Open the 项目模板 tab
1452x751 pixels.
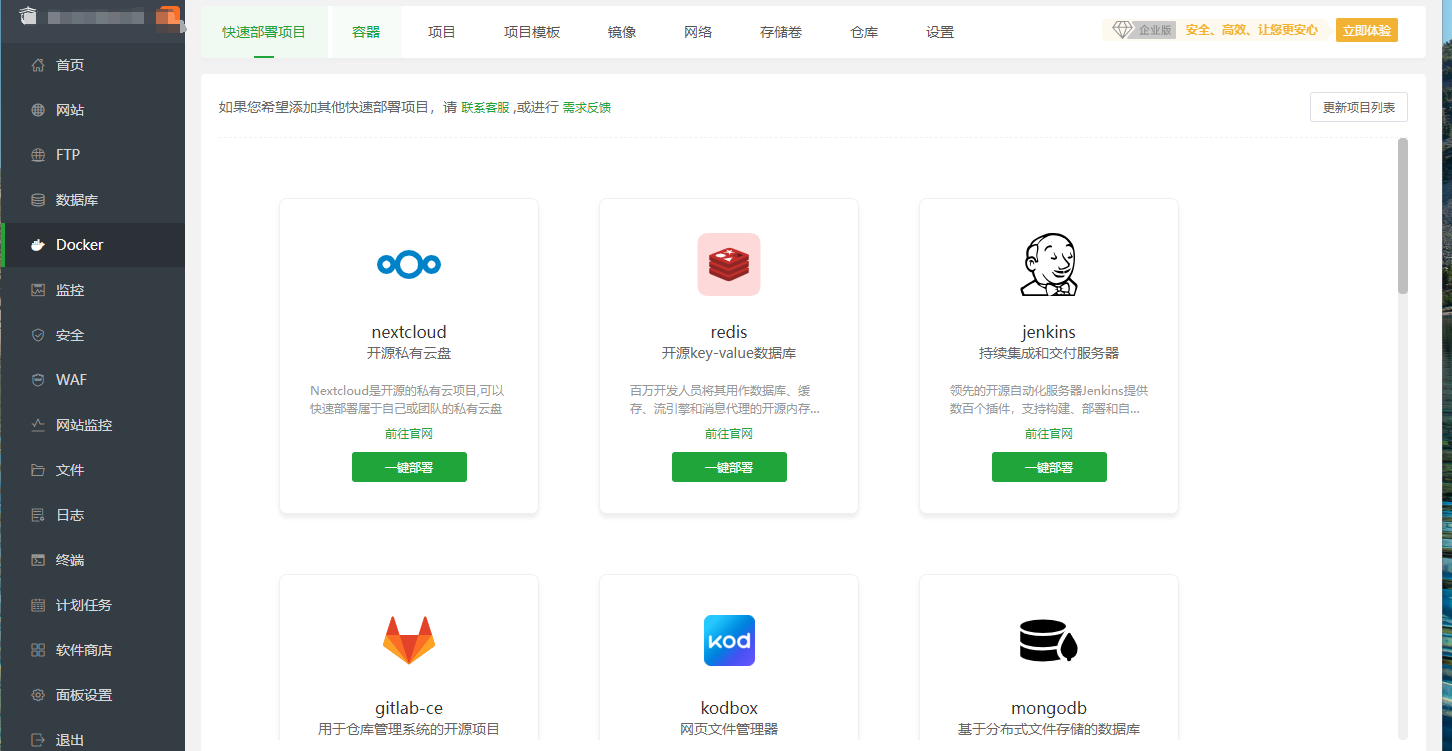[532, 32]
